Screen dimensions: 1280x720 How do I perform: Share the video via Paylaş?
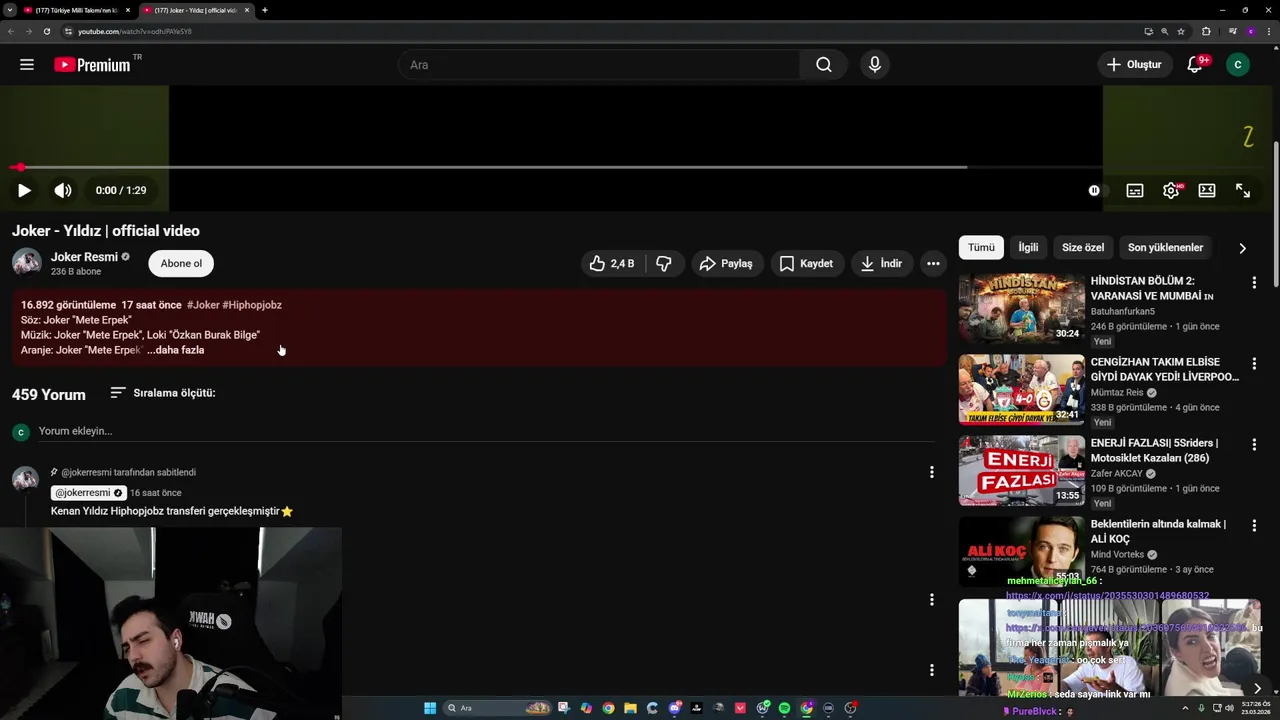(726, 263)
